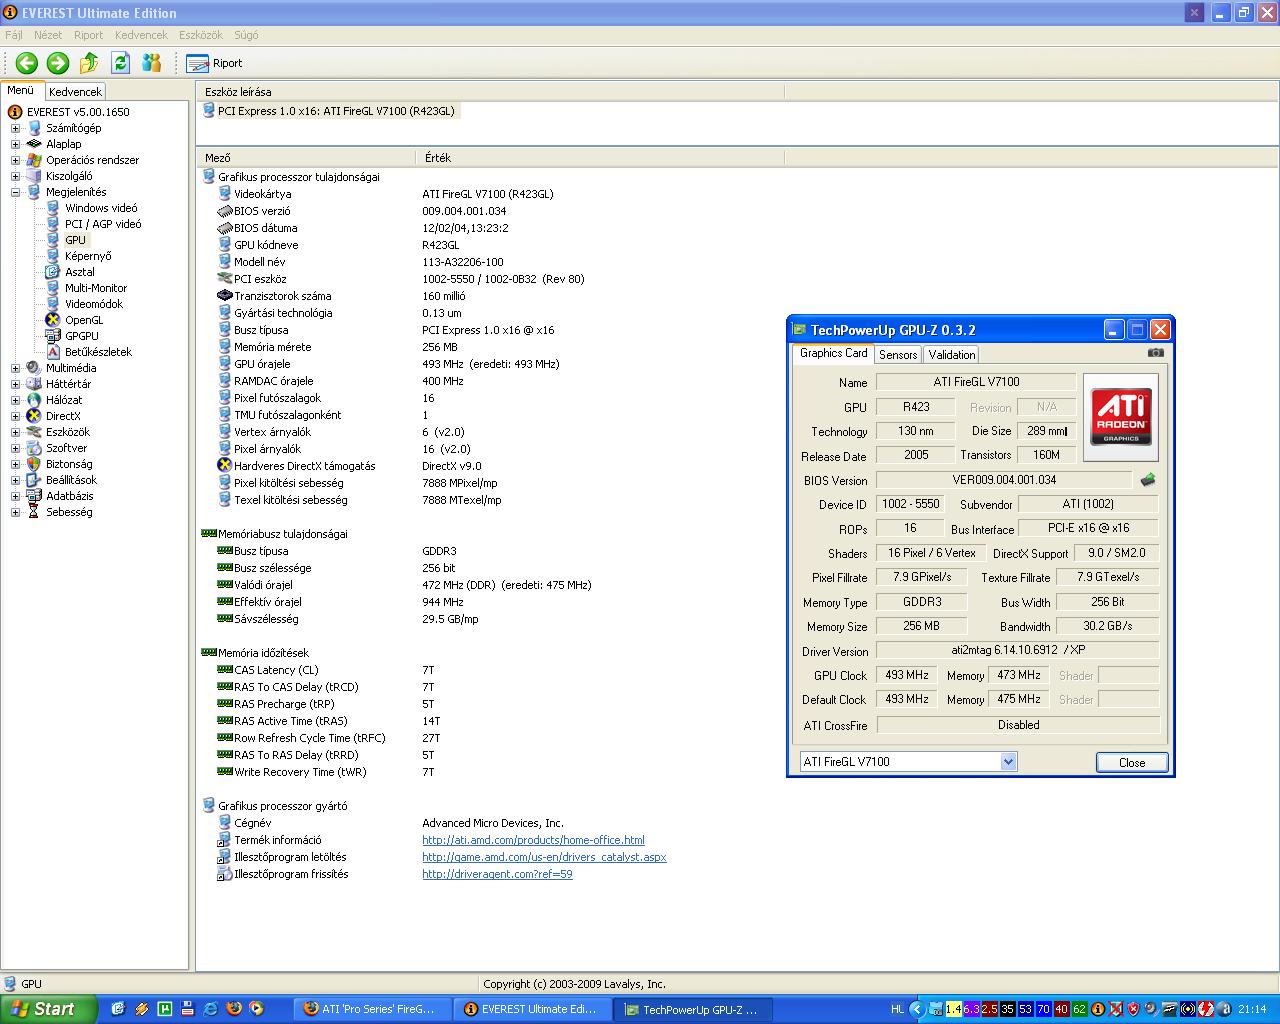1280x1024 pixels.
Task: Open the drivers_catalyst.aspx download link
Action: coord(544,857)
